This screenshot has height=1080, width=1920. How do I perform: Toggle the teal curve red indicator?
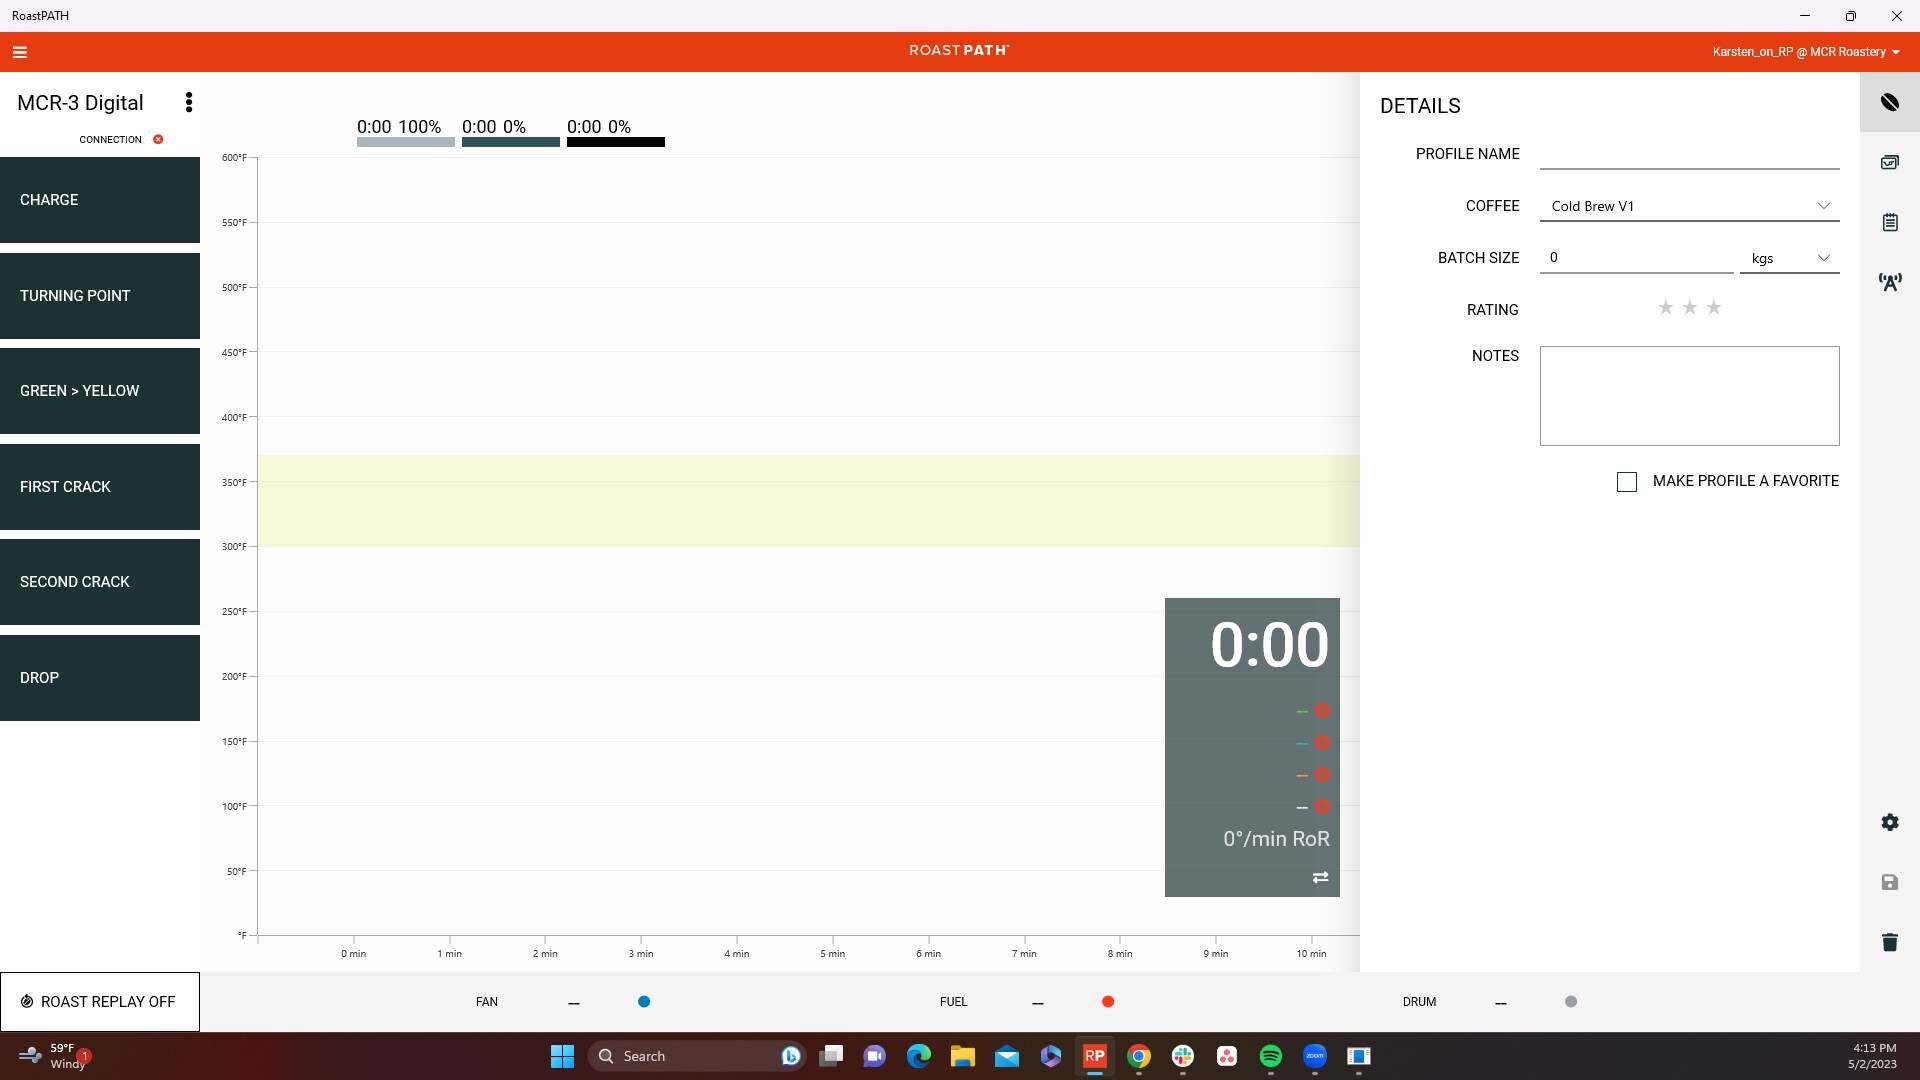point(1322,743)
